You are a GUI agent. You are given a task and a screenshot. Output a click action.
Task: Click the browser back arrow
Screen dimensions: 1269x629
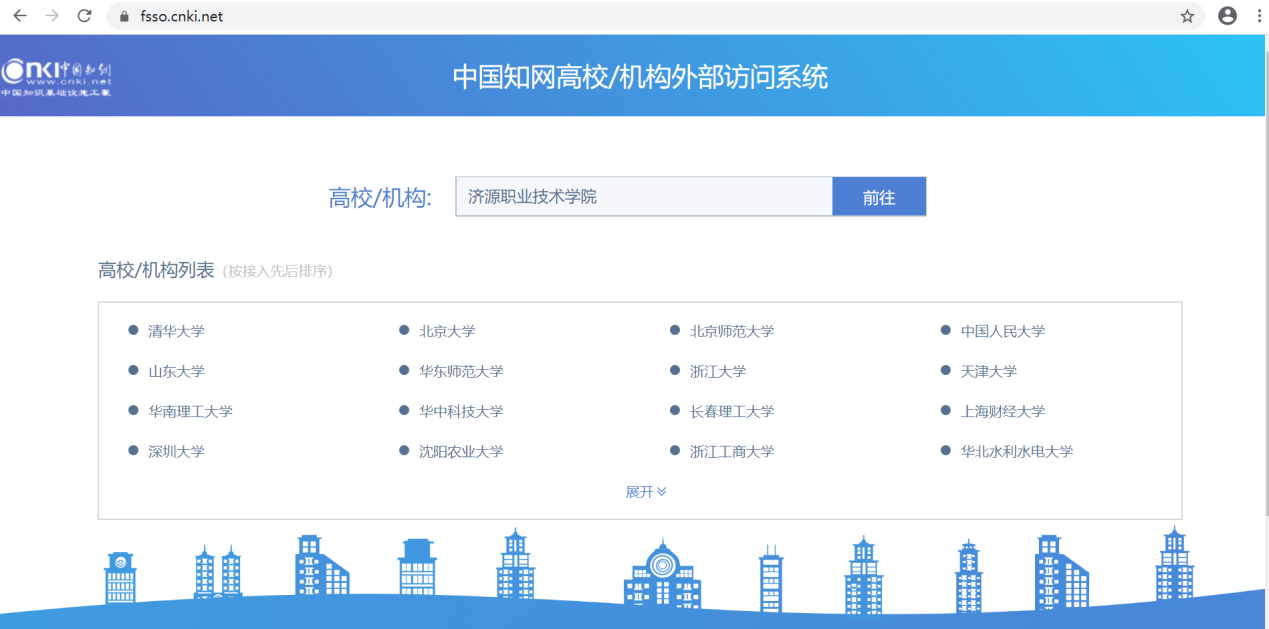19,16
